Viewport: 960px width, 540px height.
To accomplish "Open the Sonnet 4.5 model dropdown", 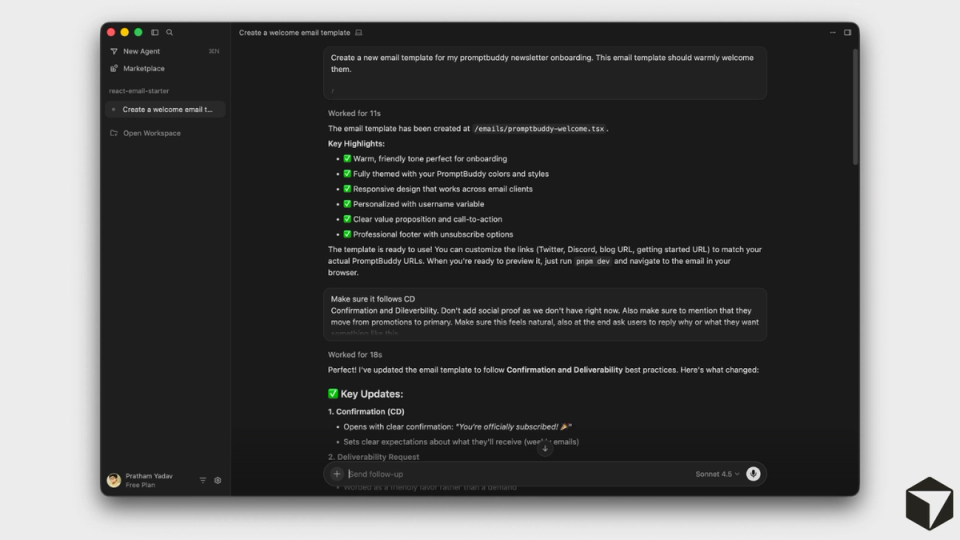I will point(717,474).
